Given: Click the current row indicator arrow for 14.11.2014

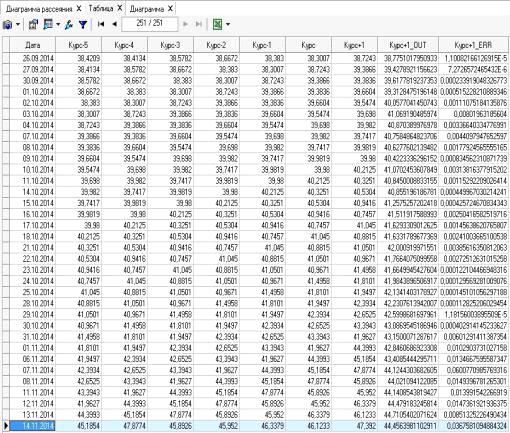Looking at the screenshot, I should (x=6, y=426).
